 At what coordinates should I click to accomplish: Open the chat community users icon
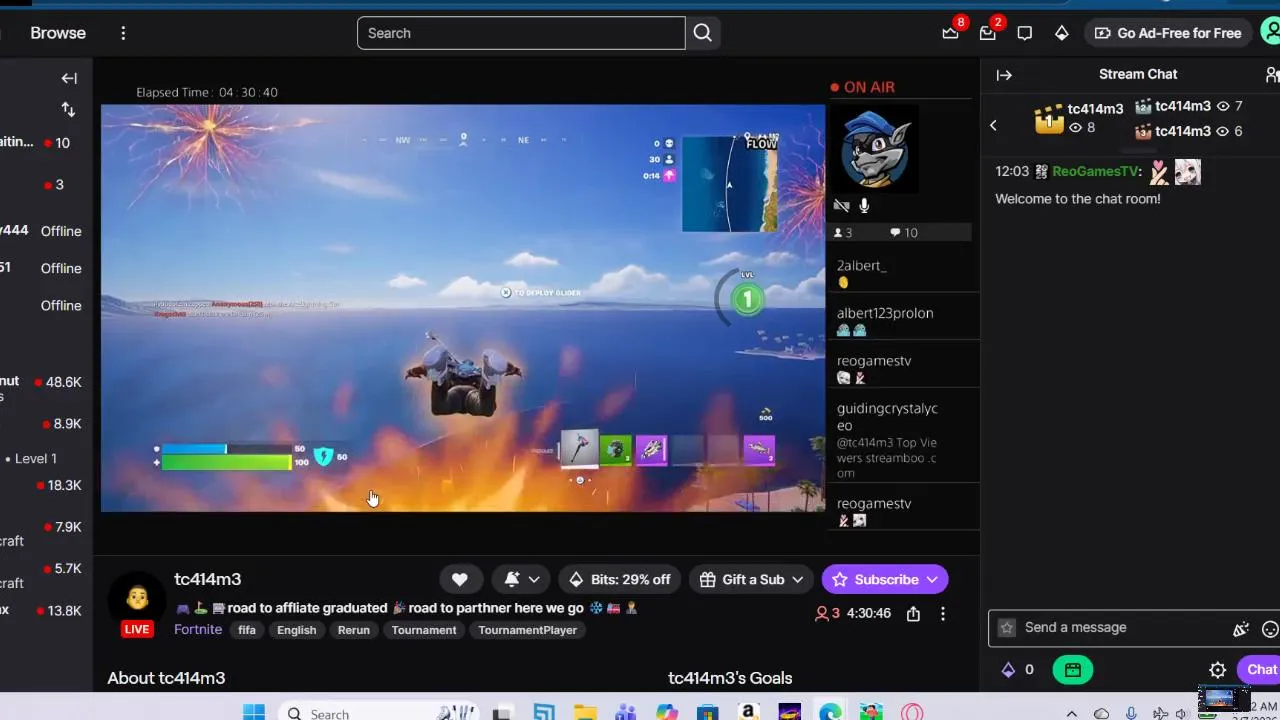point(1271,75)
